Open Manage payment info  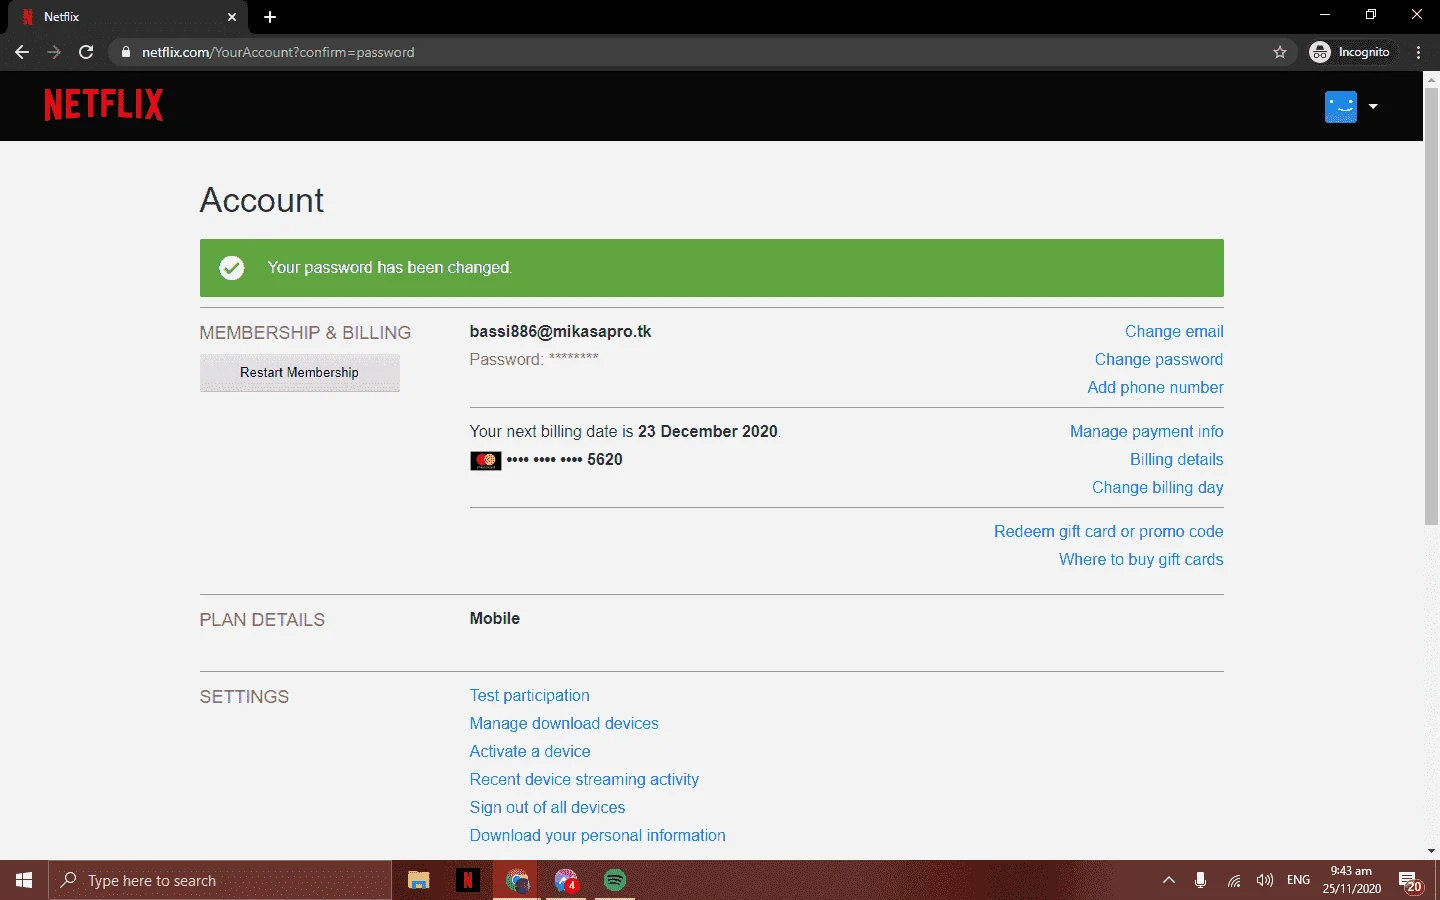pyautogui.click(x=1146, y=431)
